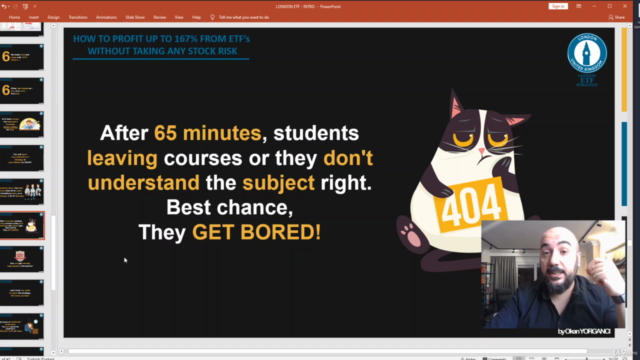The height and width of the screenshot is (360, 640).
Task: Open the Animations ribbon tab
Action: (x=106, y=18)
